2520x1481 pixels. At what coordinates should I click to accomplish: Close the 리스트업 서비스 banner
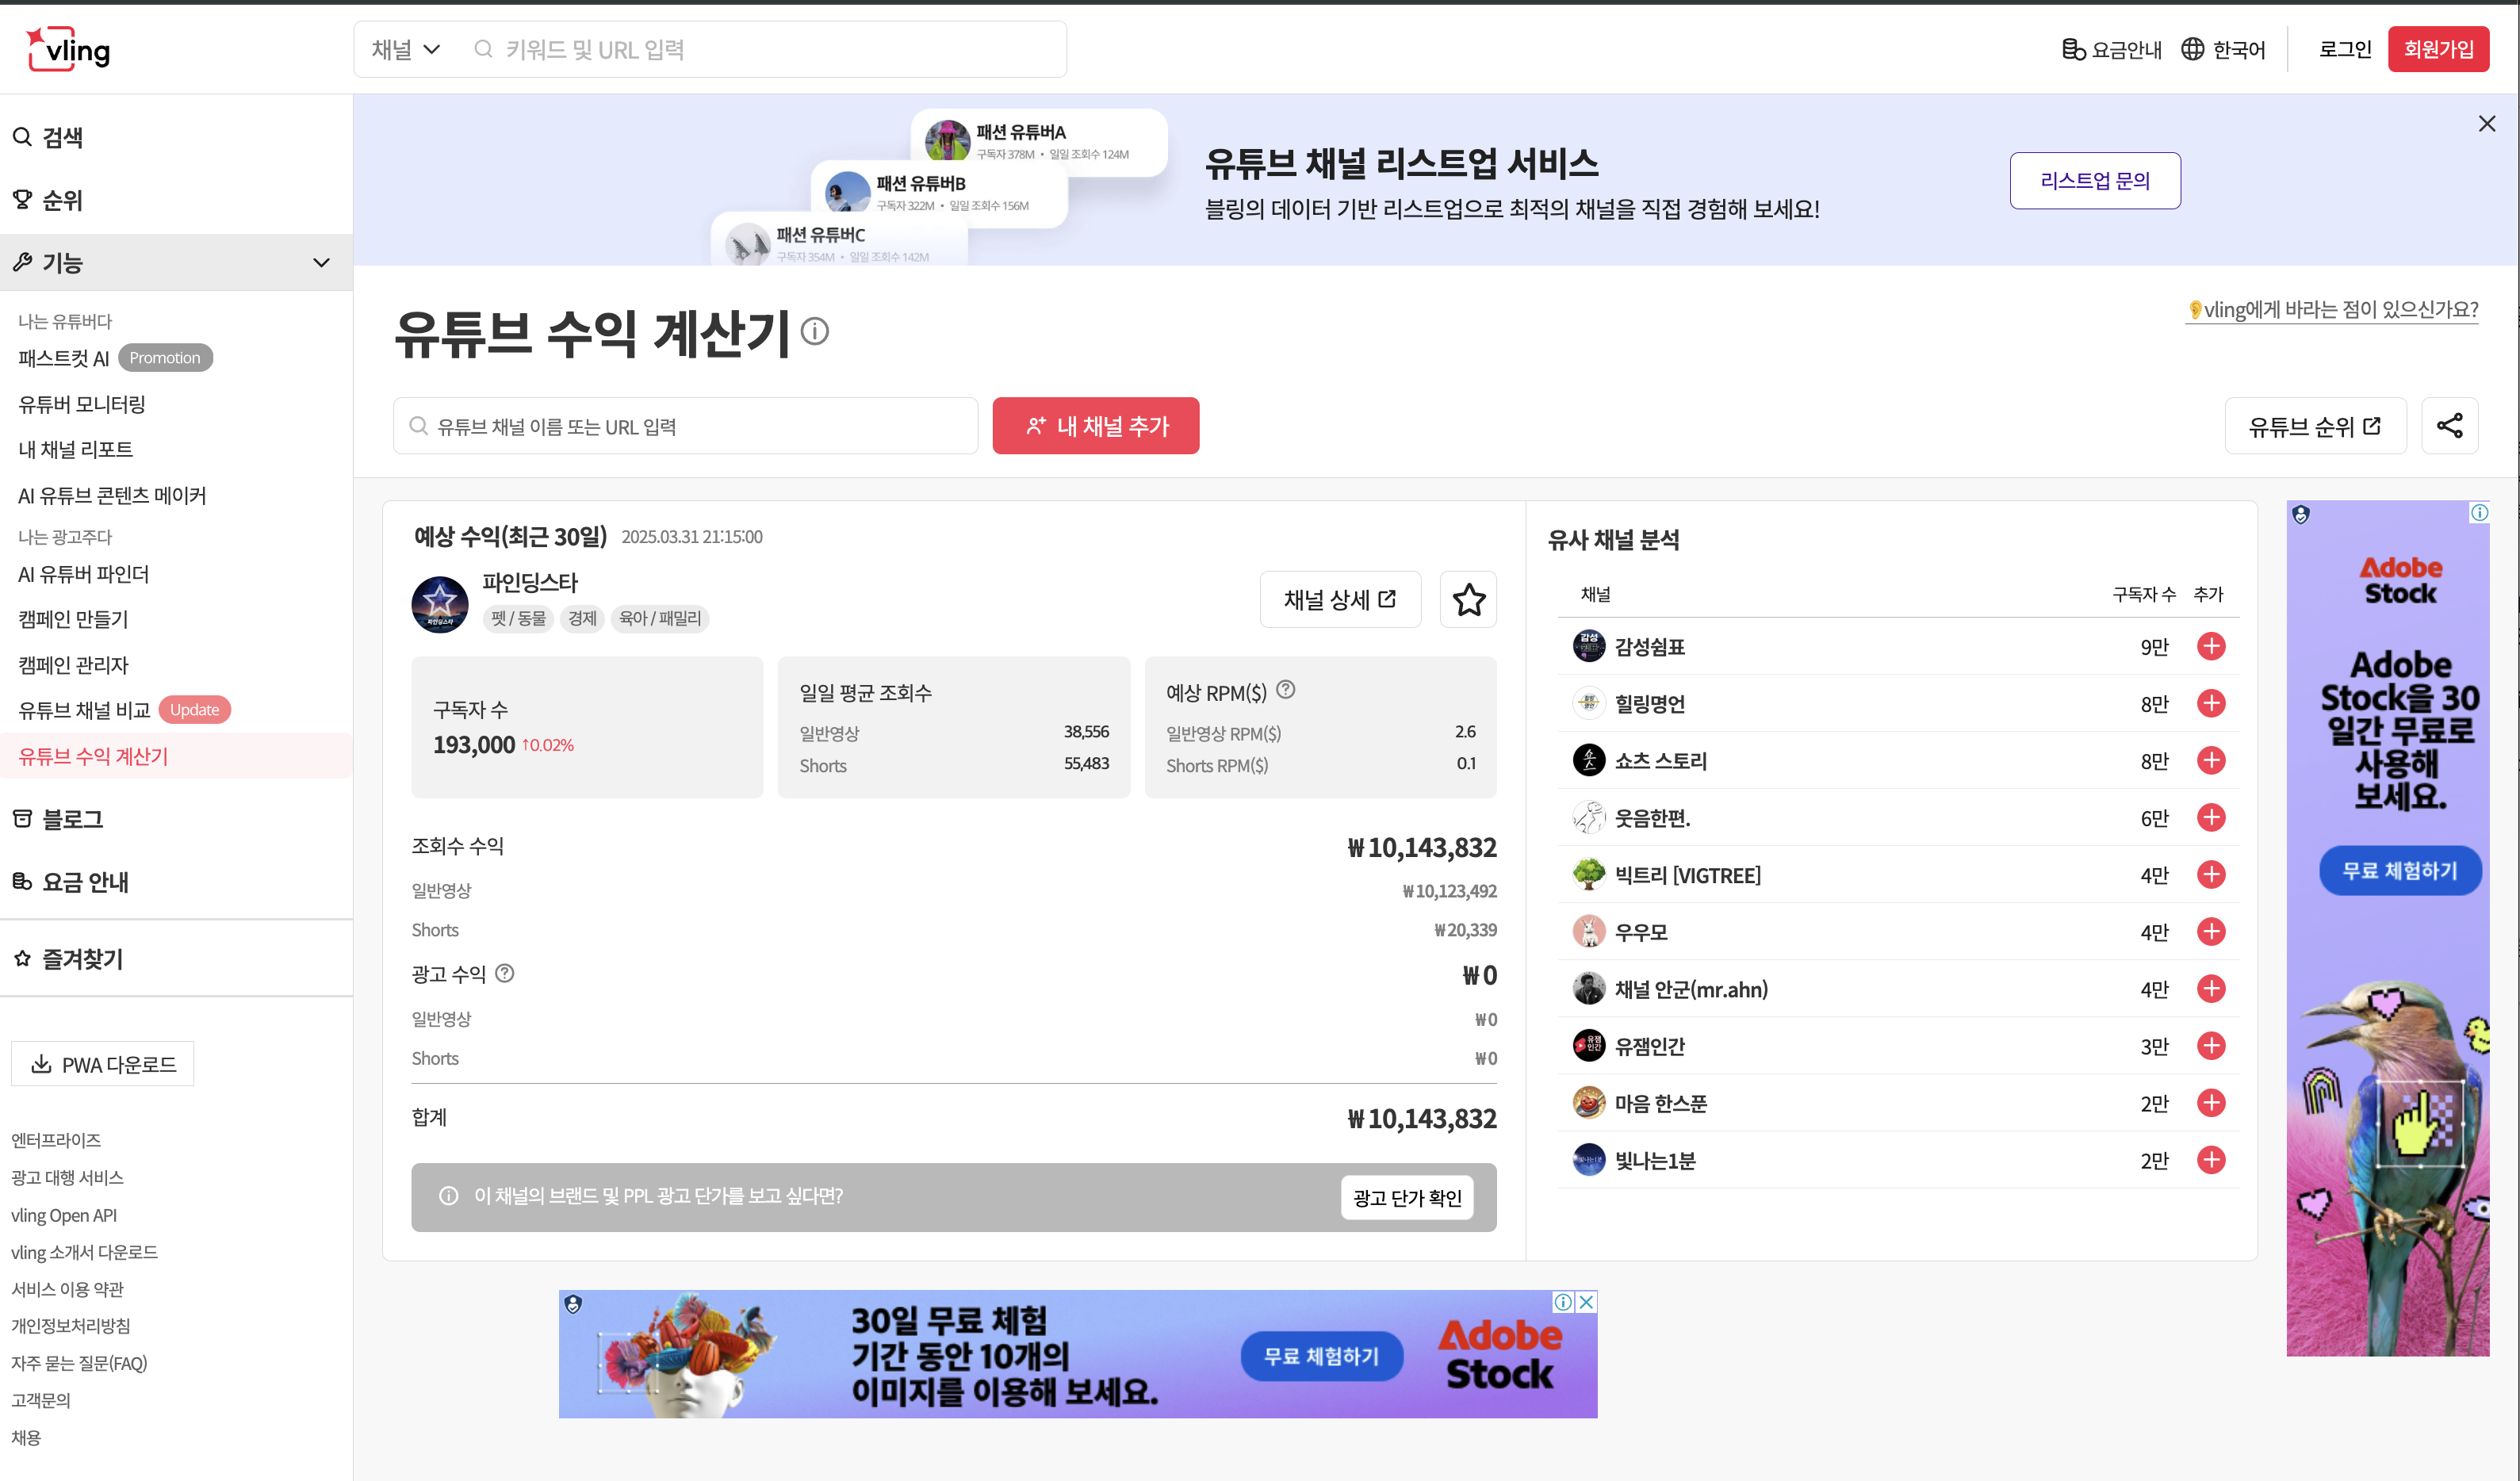point(2487,123)
